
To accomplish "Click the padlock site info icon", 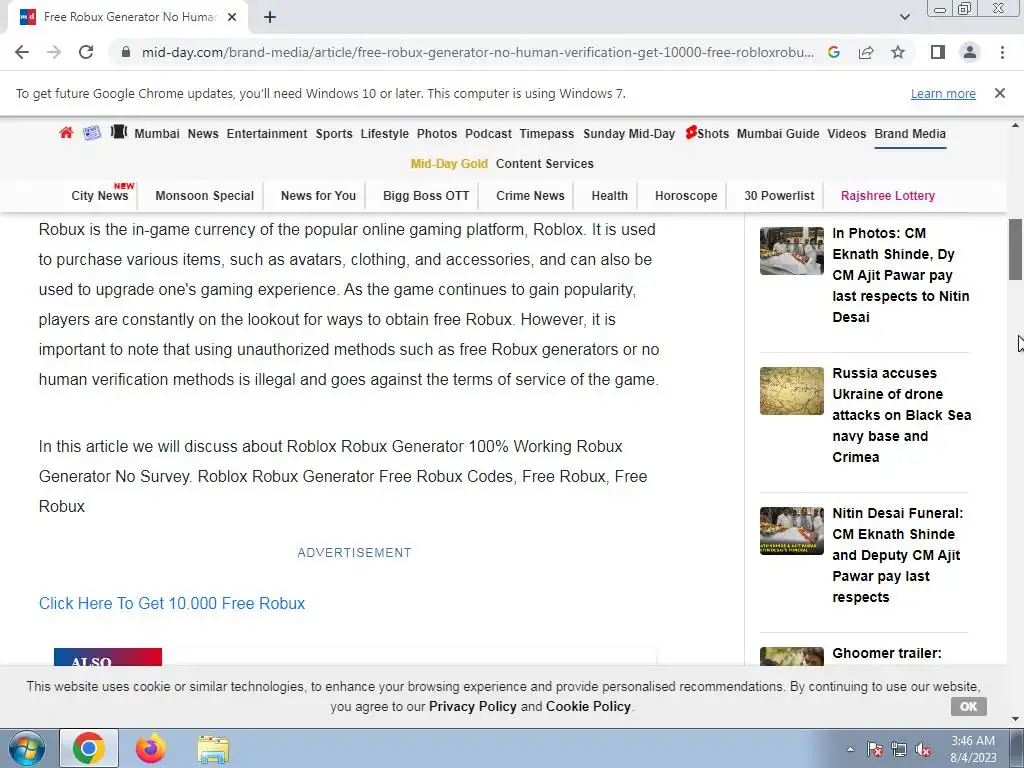I will pyautogui.click(x=126, y=52).
